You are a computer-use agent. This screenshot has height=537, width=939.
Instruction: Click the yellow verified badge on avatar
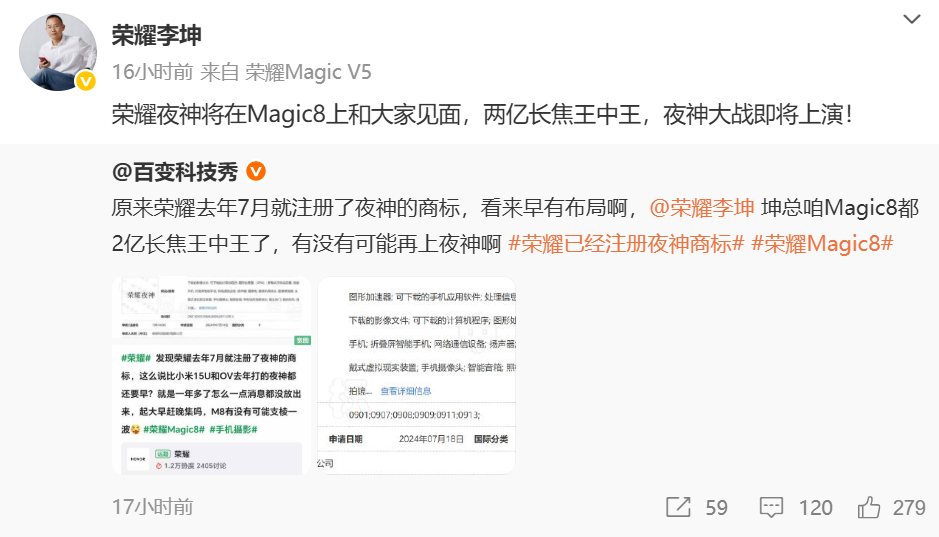(x=86, y=81)
